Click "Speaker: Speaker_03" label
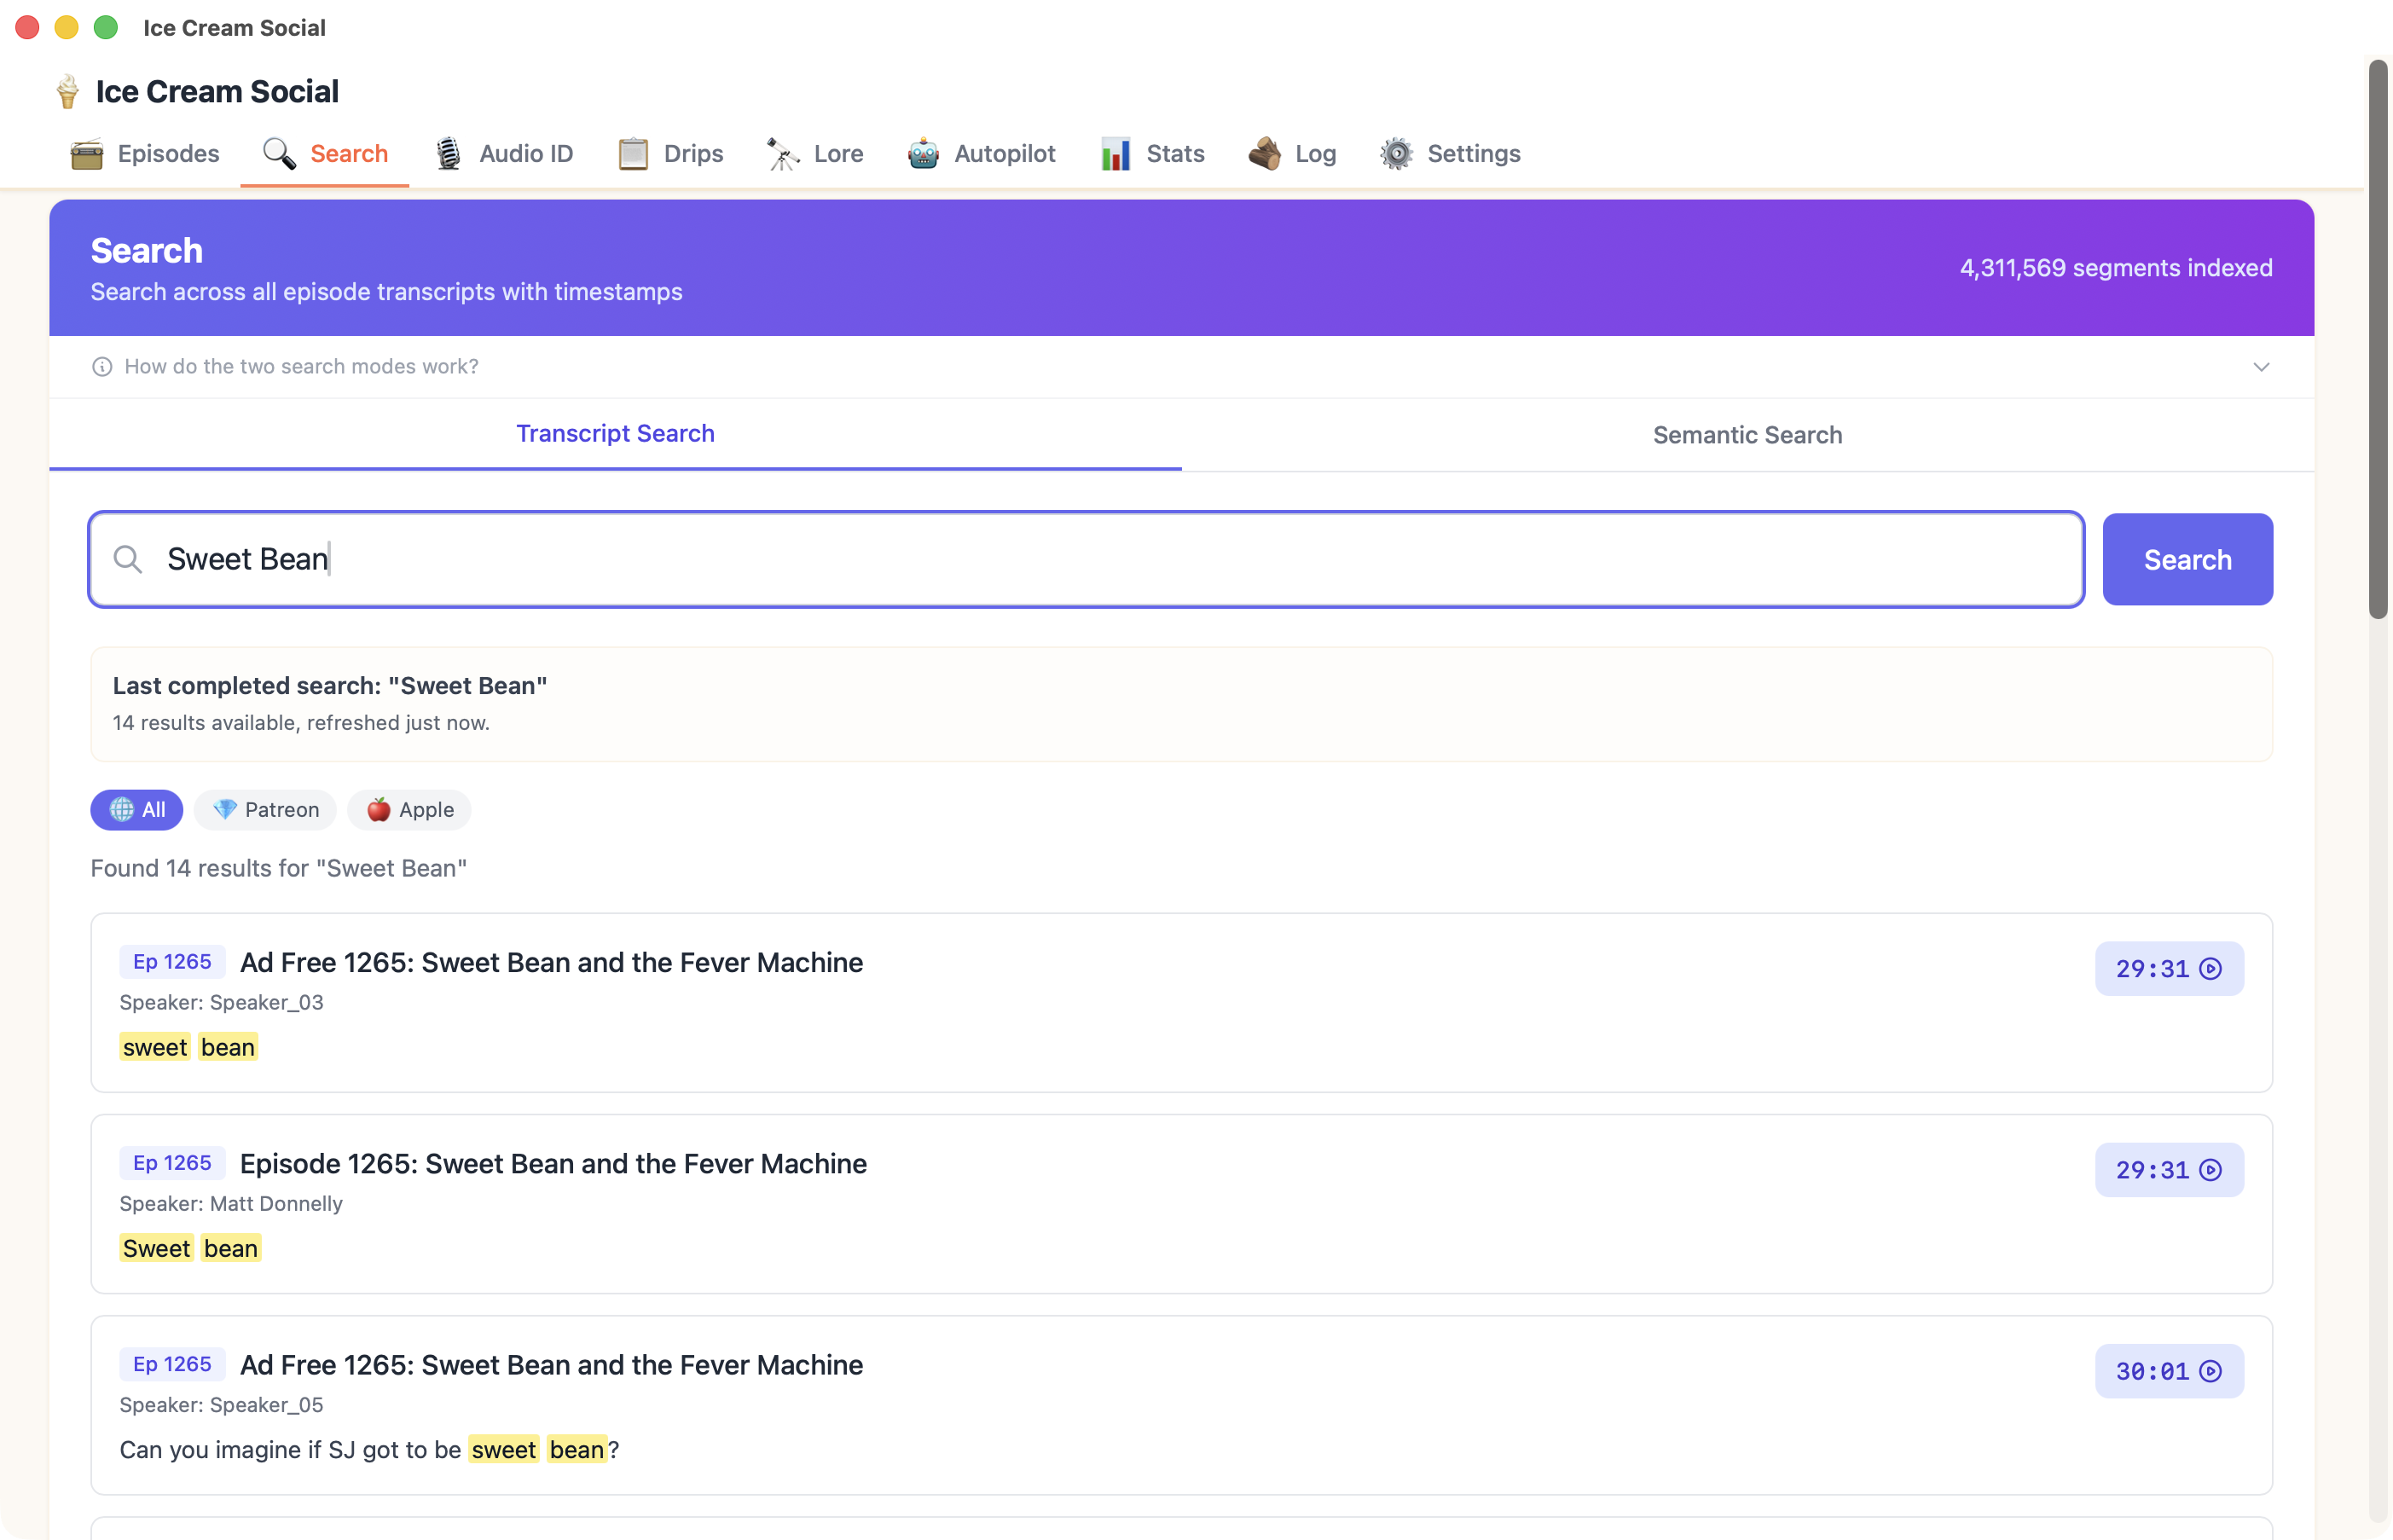Viewport: 2393px width, 1540px height. pyautogui.click(x=222, y=1003)
